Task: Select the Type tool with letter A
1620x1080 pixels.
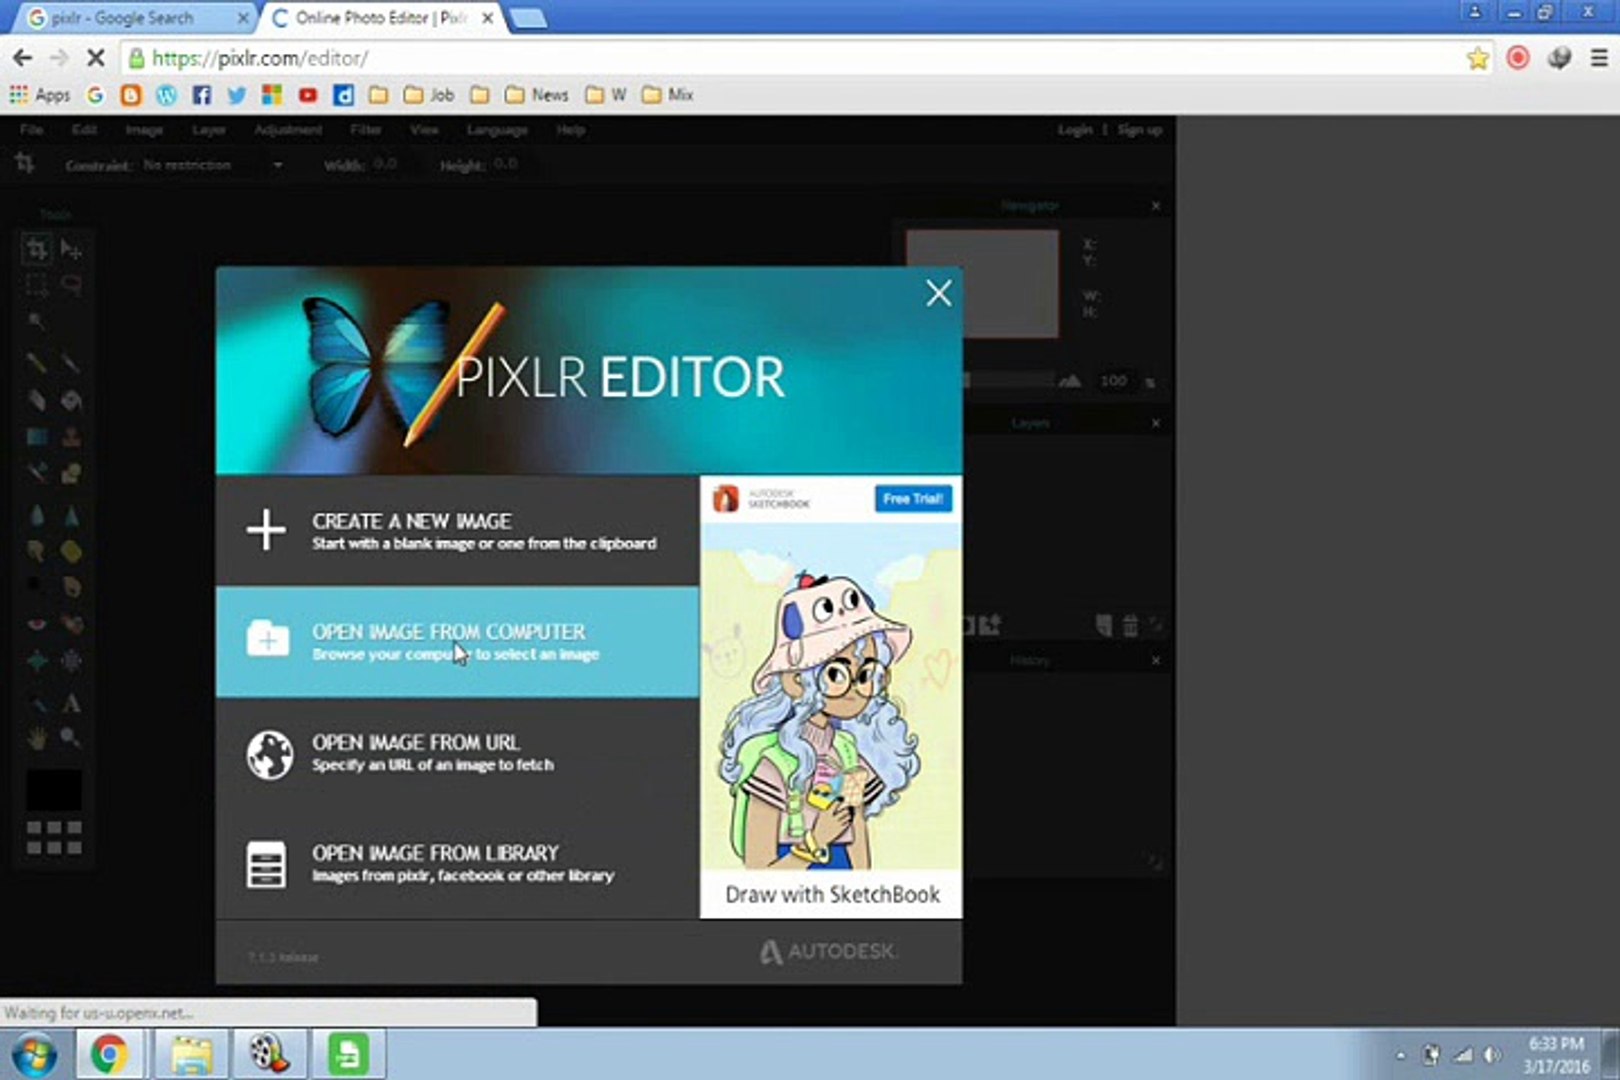Action: 71,703
